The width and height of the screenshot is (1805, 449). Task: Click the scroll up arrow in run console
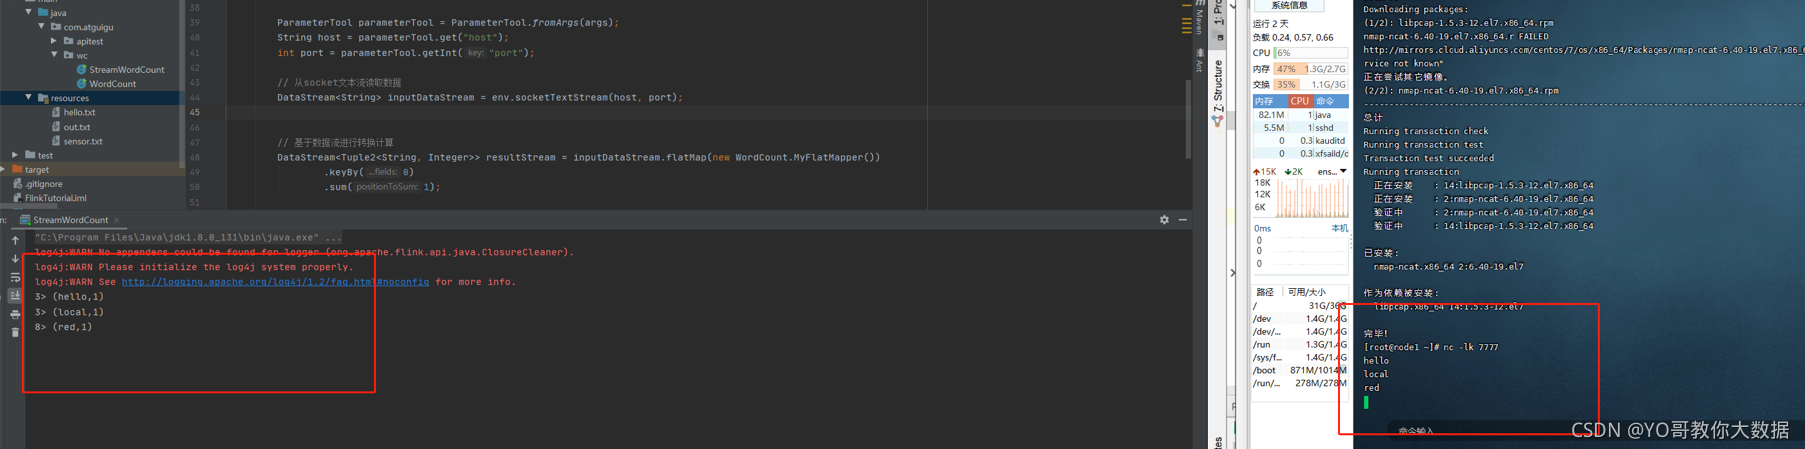pyautogui.click(x=15, y=240)
